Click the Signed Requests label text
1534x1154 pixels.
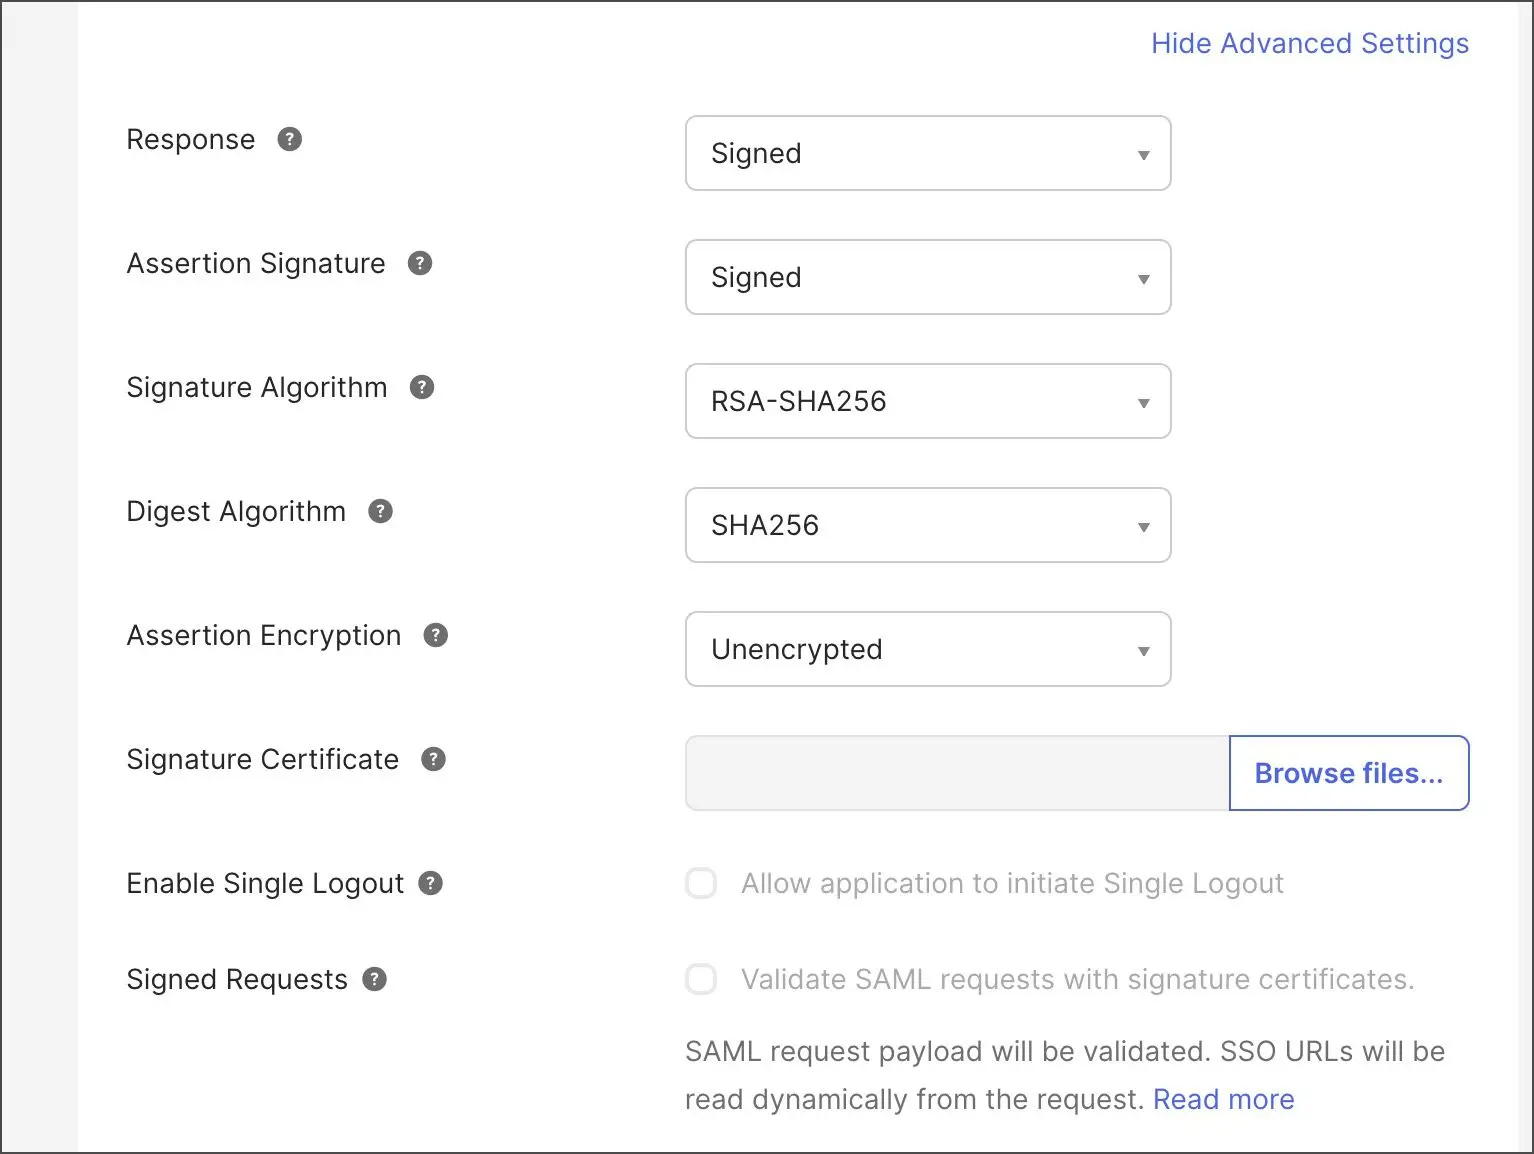pos(237,979)
